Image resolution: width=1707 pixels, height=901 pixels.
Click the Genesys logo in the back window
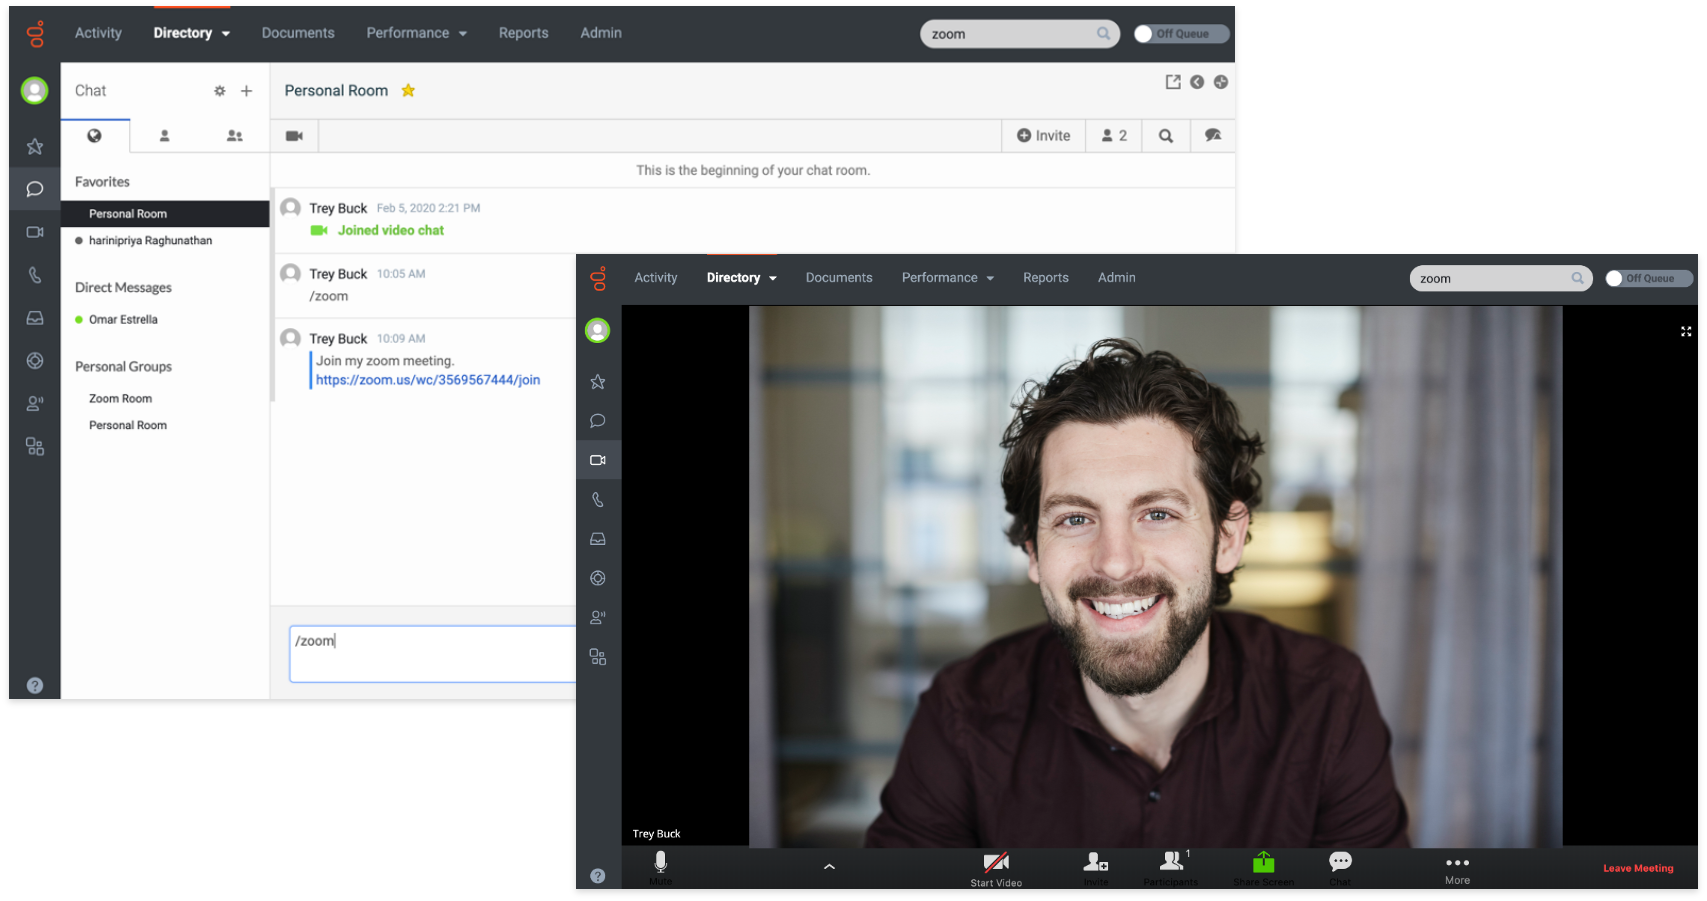pyautogui.click(x=36, y=34)
